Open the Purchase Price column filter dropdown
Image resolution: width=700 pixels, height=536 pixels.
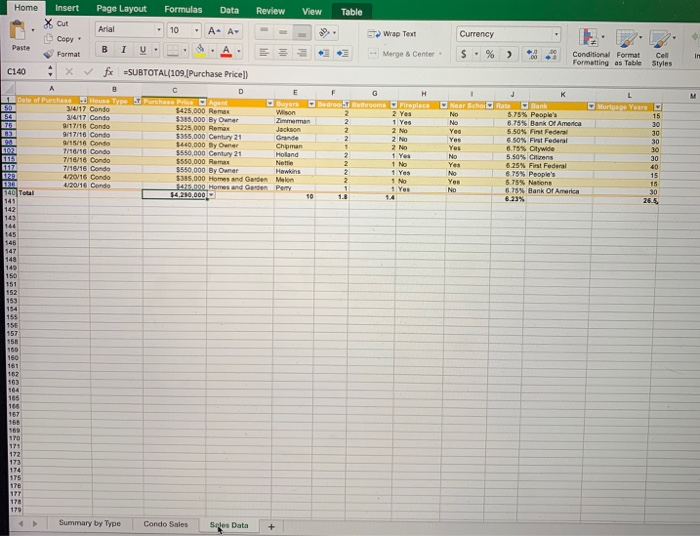(x=202, y=102)
